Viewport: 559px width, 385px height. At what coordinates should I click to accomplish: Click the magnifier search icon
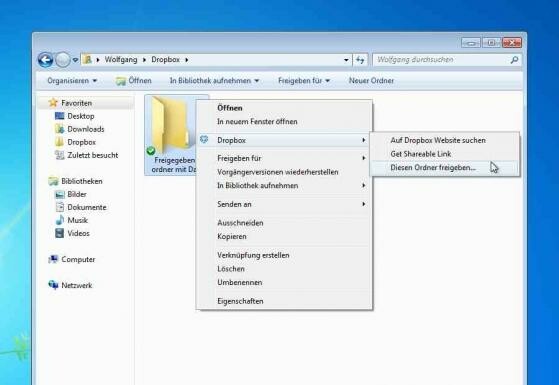point(514,60)
